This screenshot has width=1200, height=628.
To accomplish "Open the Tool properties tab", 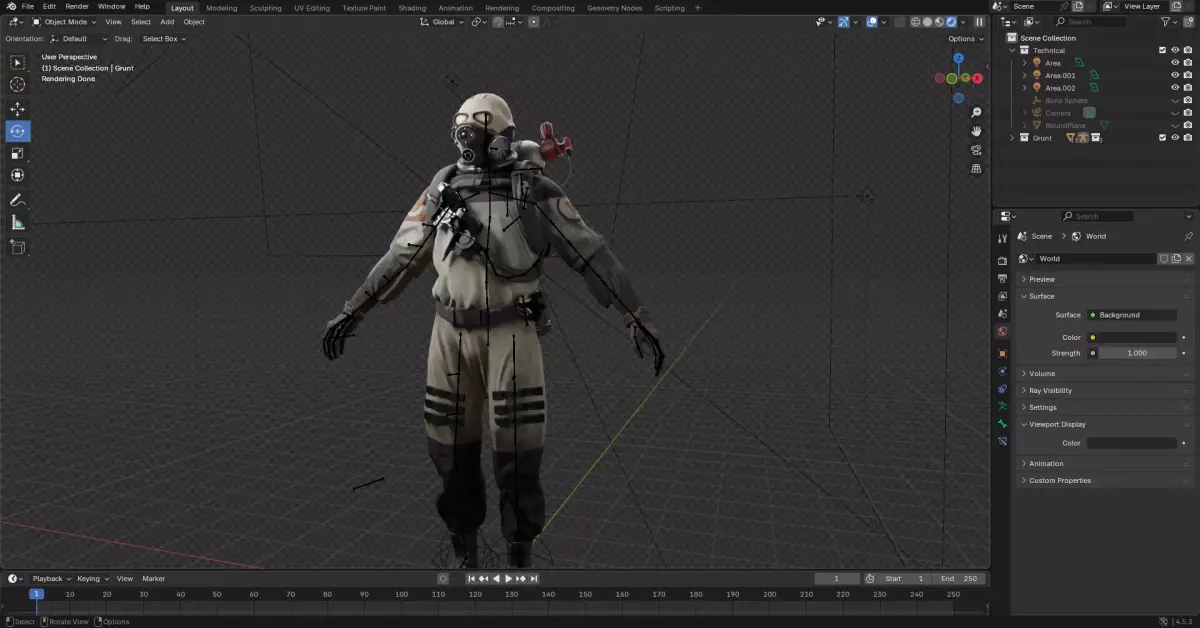I will tap(1002, 238).
